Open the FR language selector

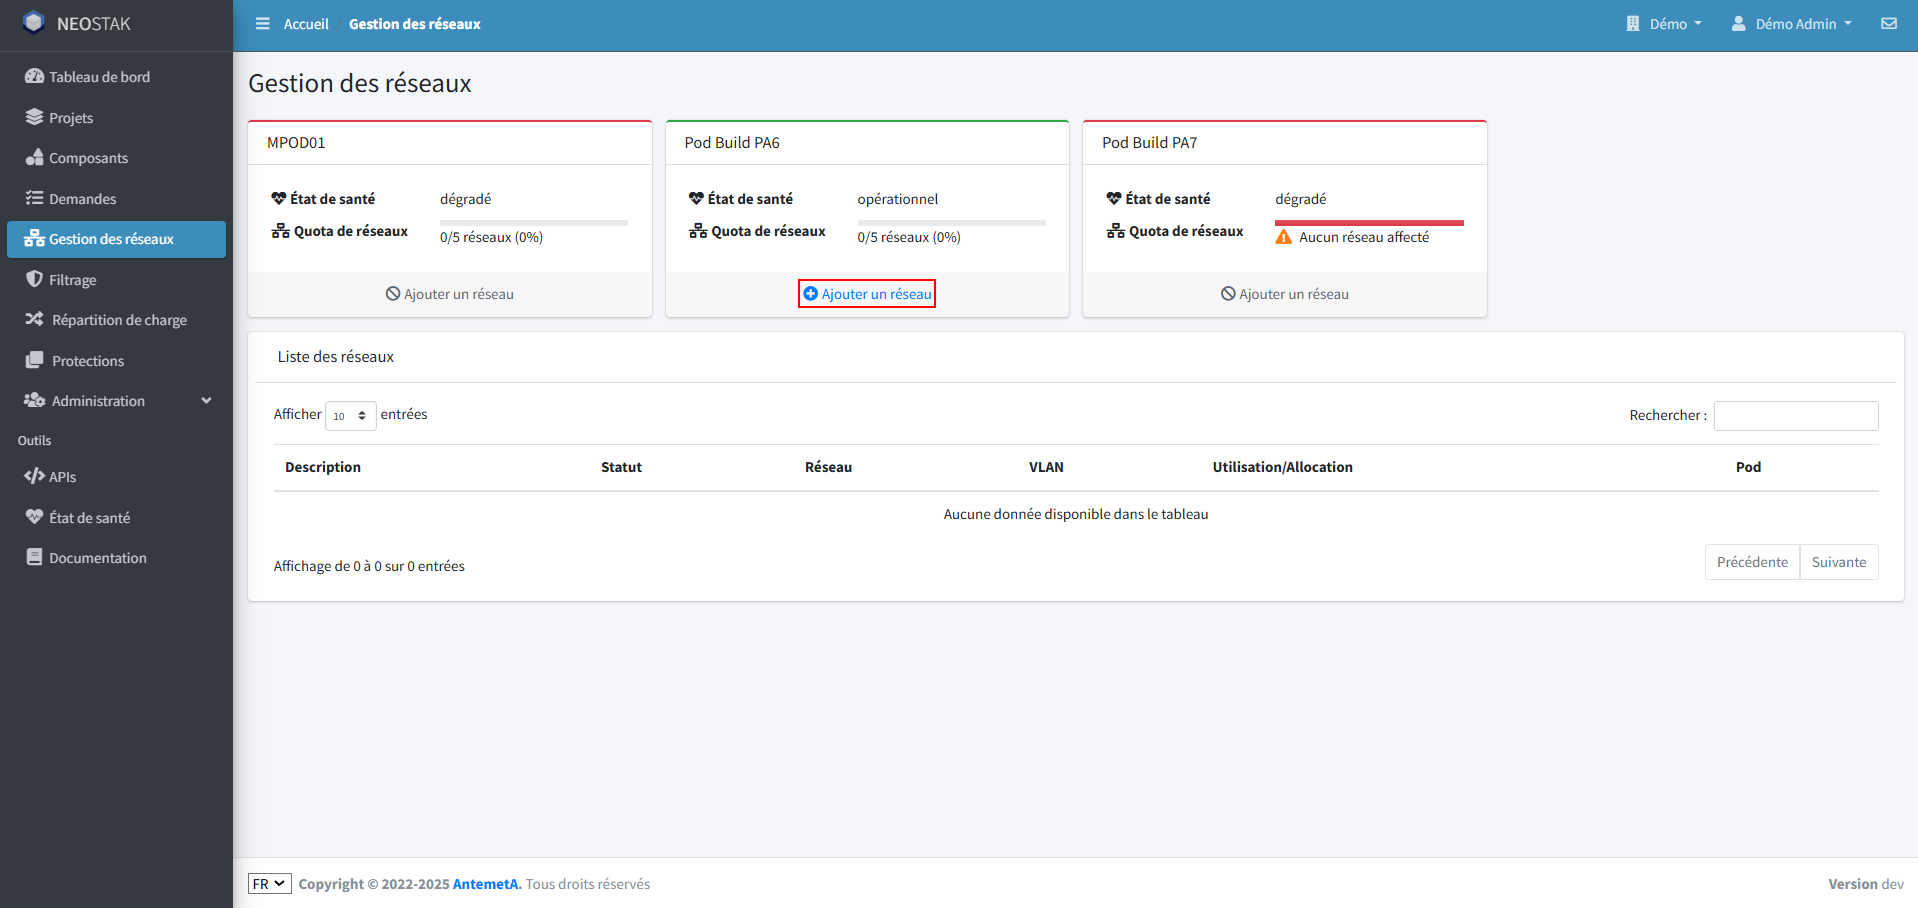(x=269, y=884)
